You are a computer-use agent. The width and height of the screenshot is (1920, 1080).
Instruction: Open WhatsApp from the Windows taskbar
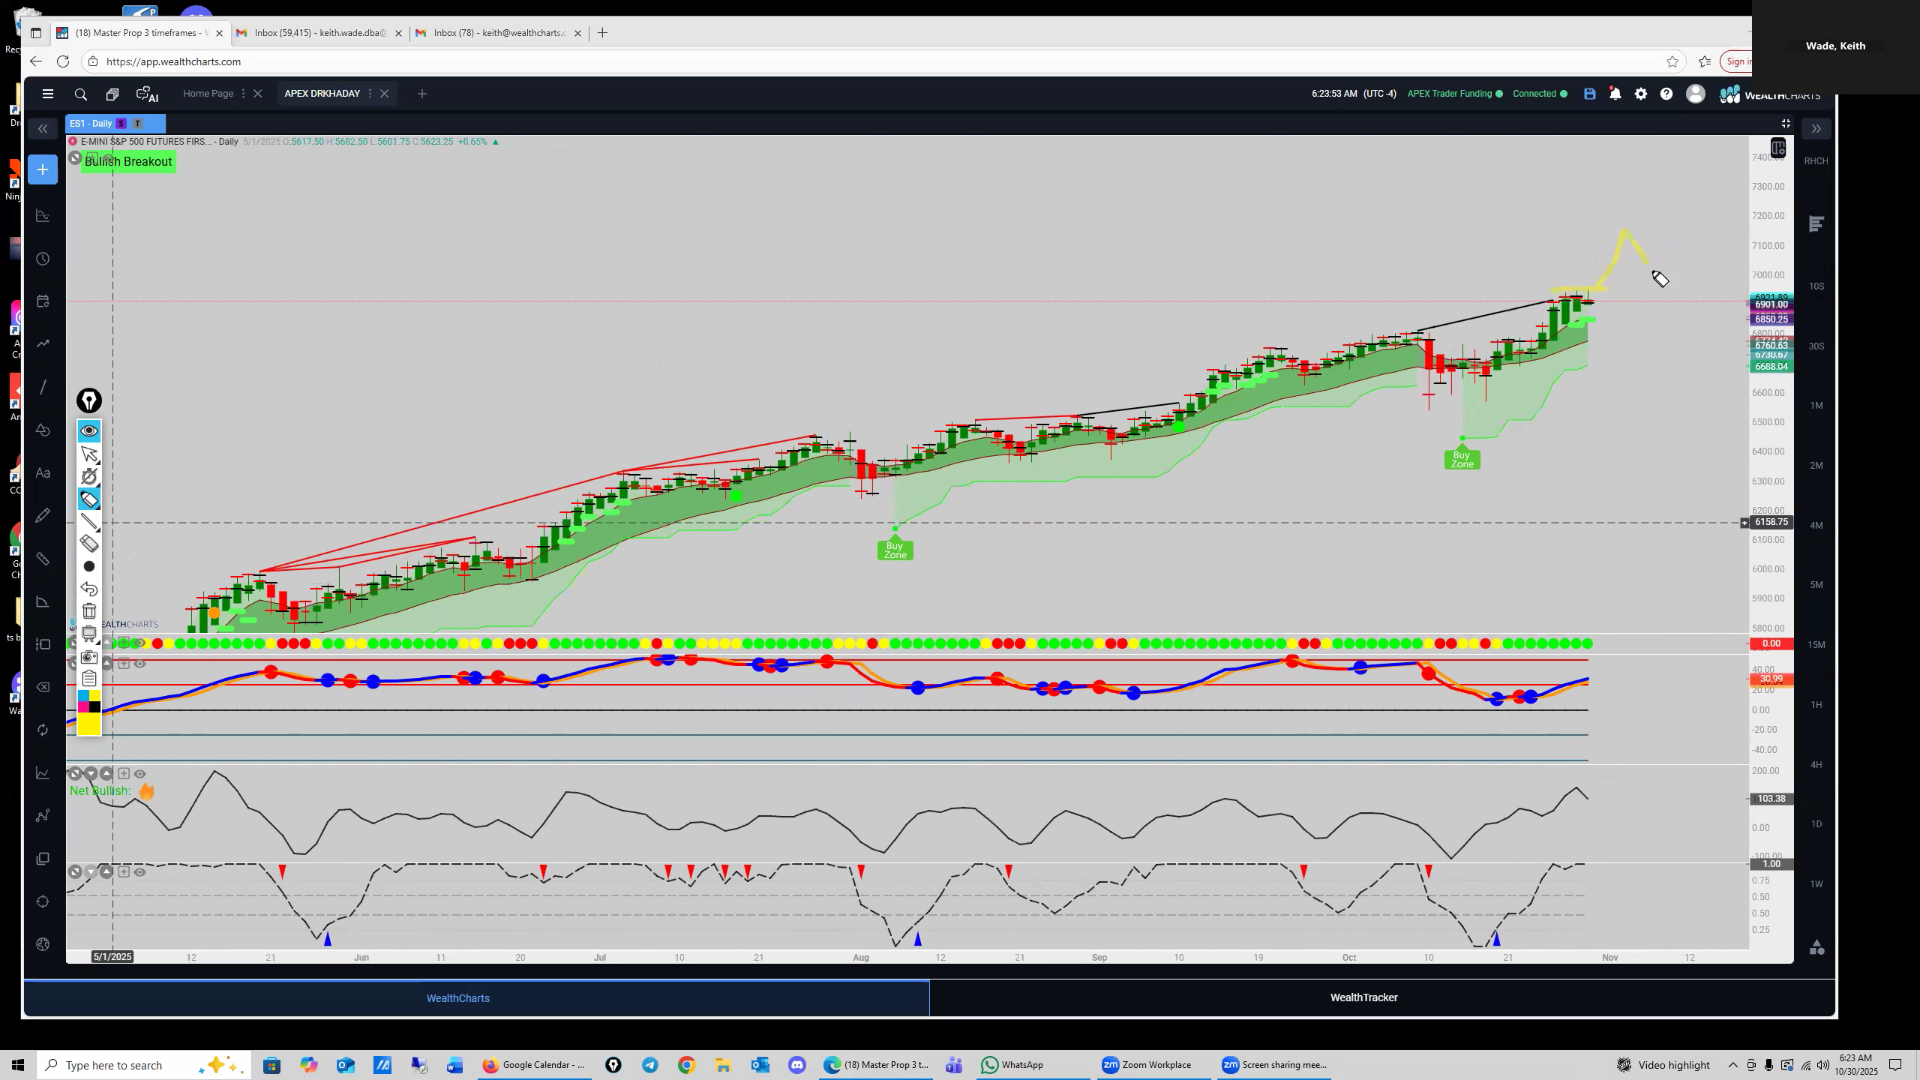[x=1012, y=1065]
